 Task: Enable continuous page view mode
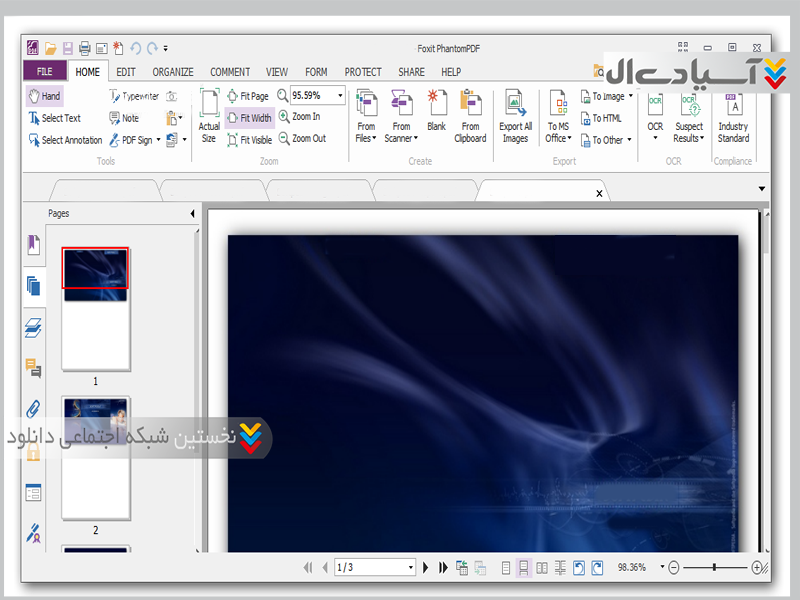point(523,567)
